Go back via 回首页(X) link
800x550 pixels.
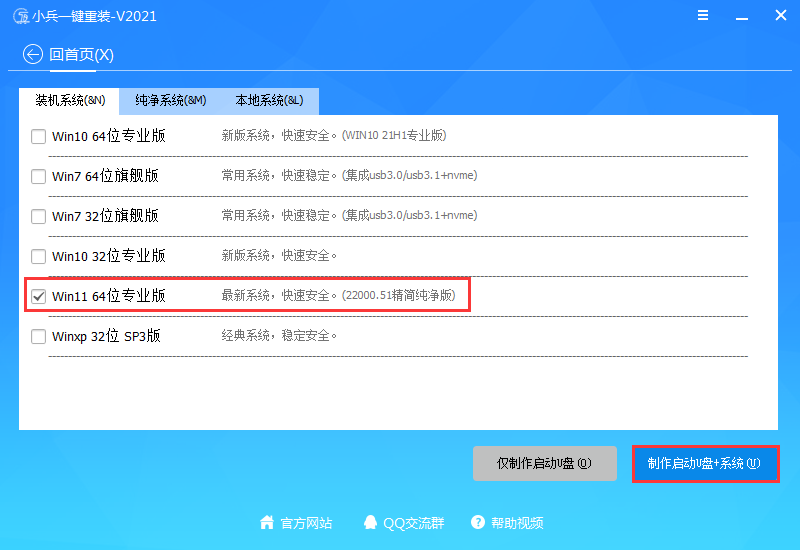[x=81, y=54]
